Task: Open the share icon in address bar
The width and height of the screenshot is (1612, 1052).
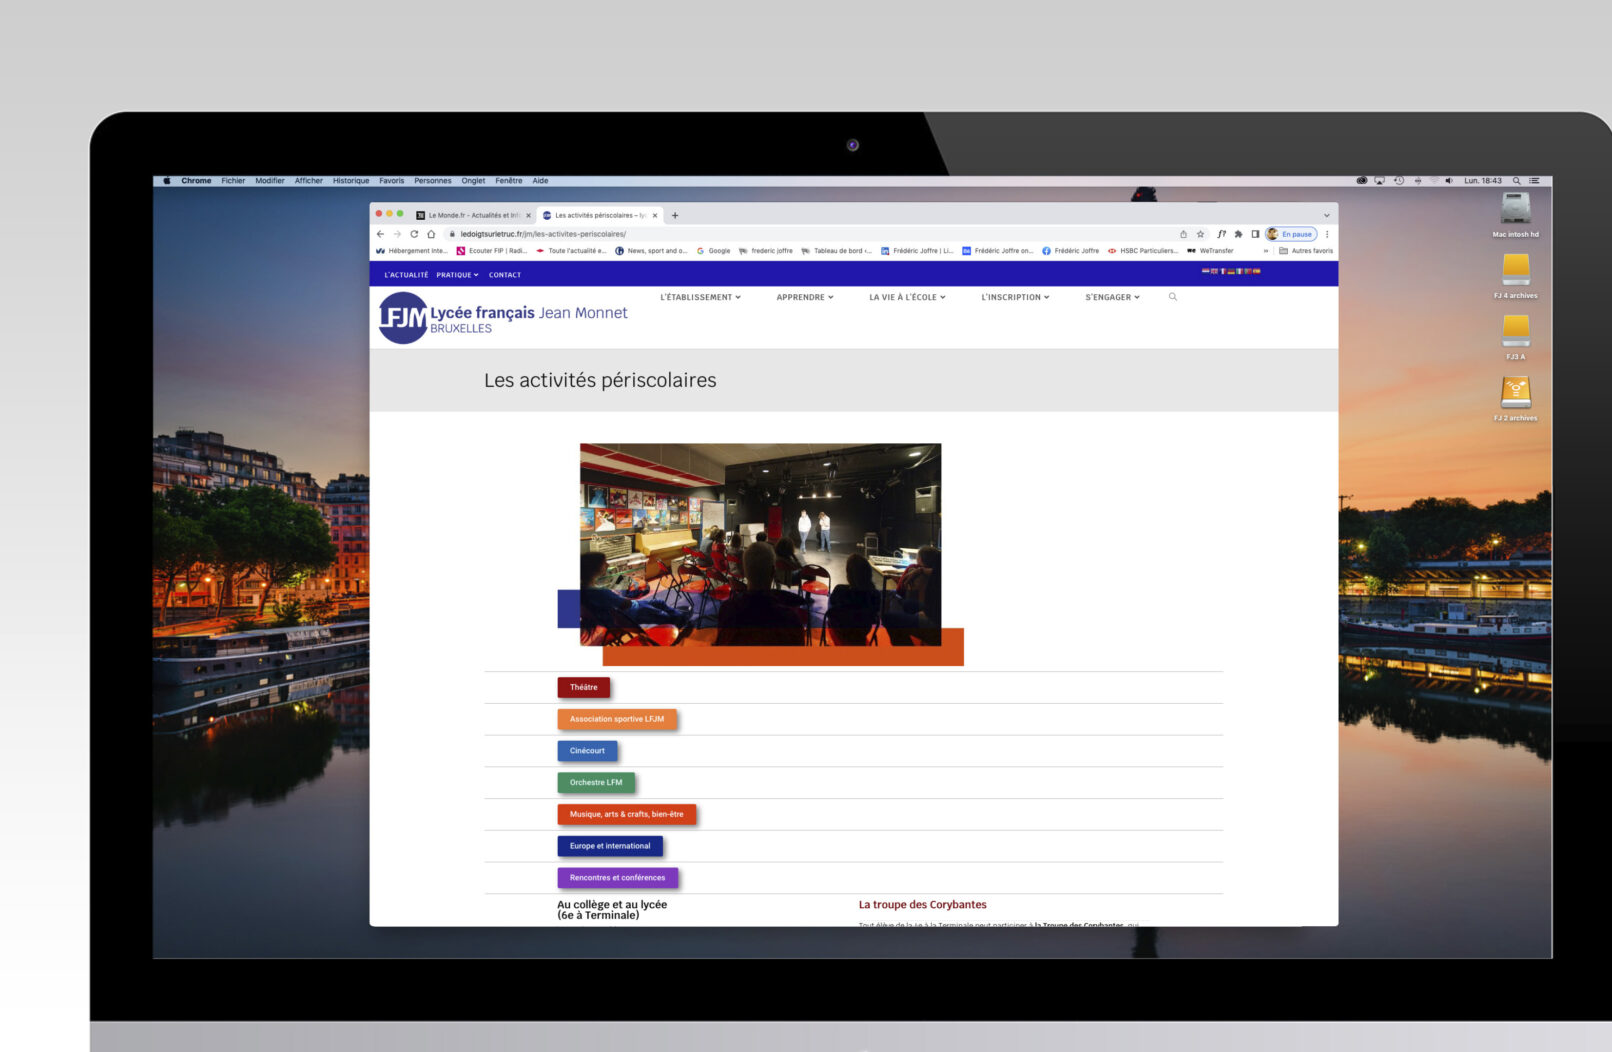Action: pos(1183,234)
